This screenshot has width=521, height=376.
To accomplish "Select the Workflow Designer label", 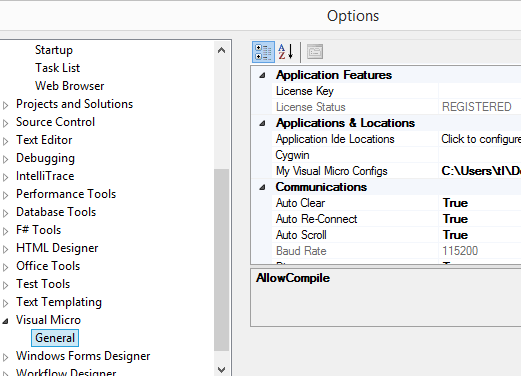I will (66, 372).
